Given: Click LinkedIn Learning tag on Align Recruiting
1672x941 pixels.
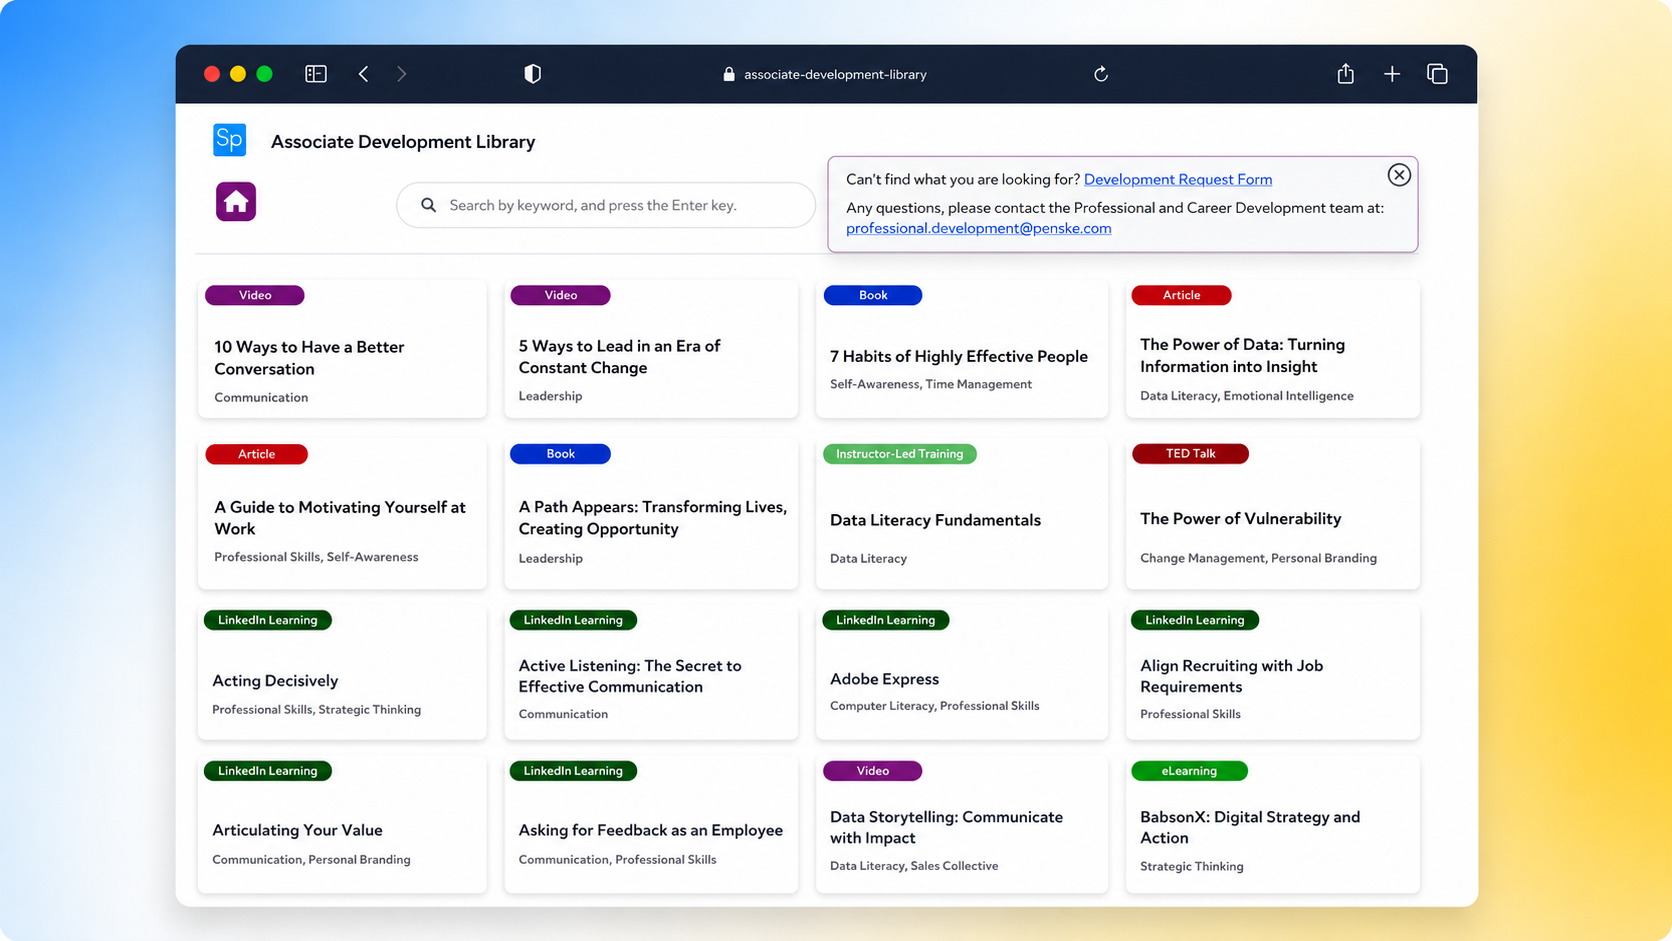Looking at the screenshot, I should point(1195,620).
